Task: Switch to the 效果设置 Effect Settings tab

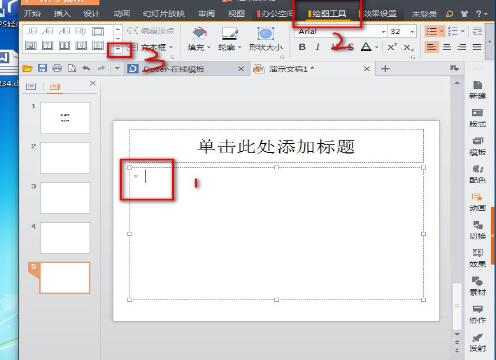Action: (x=379, y=14)
